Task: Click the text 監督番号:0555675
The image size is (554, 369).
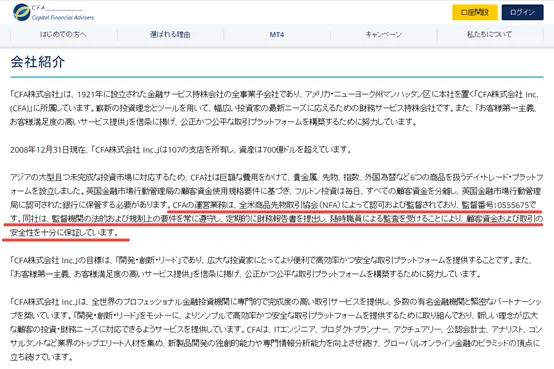Action: [x=495, y=205]
